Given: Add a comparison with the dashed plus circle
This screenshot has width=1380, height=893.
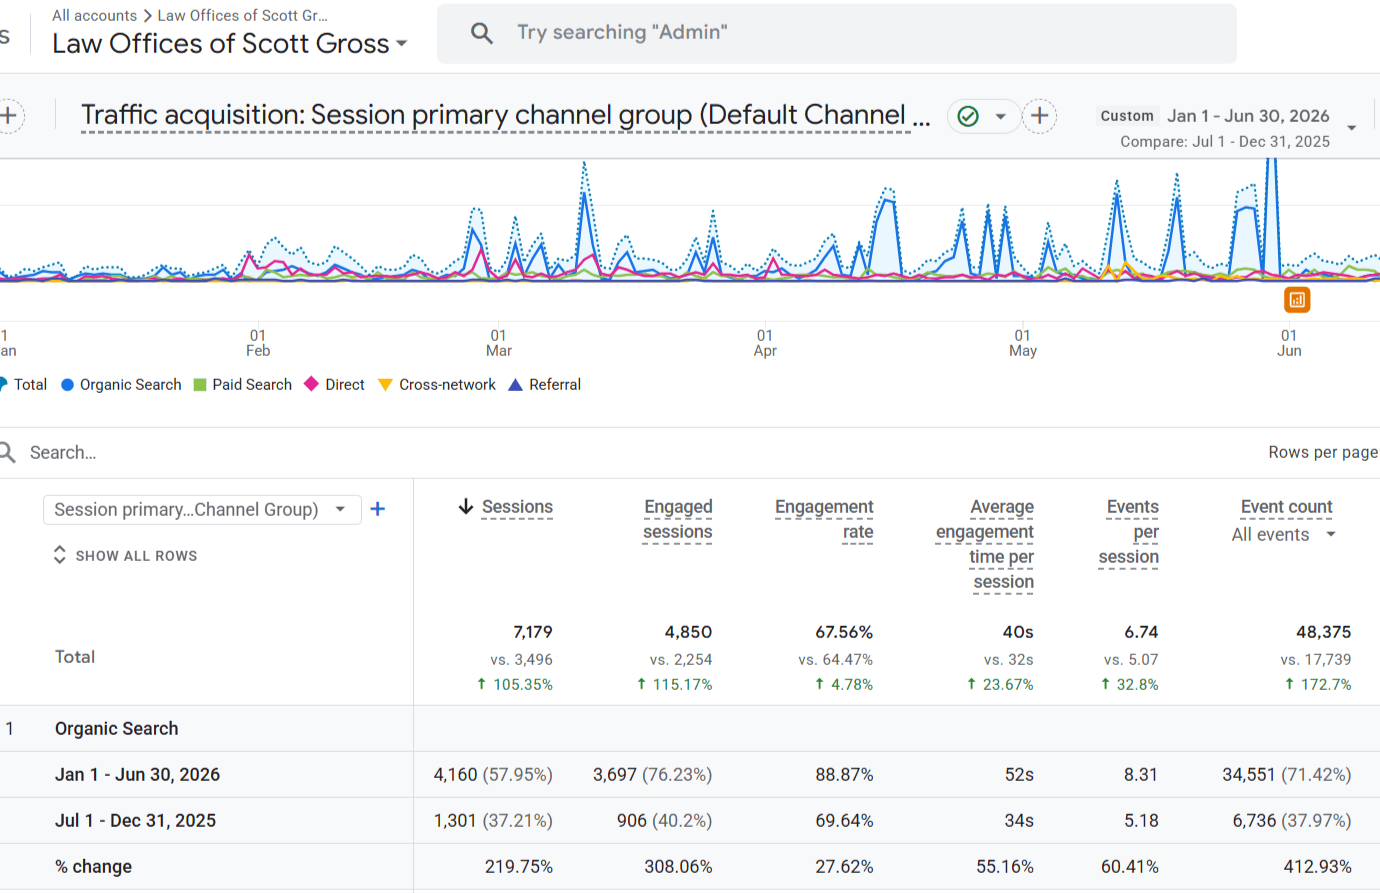Looking at the screenshot, I should 1039,116.
